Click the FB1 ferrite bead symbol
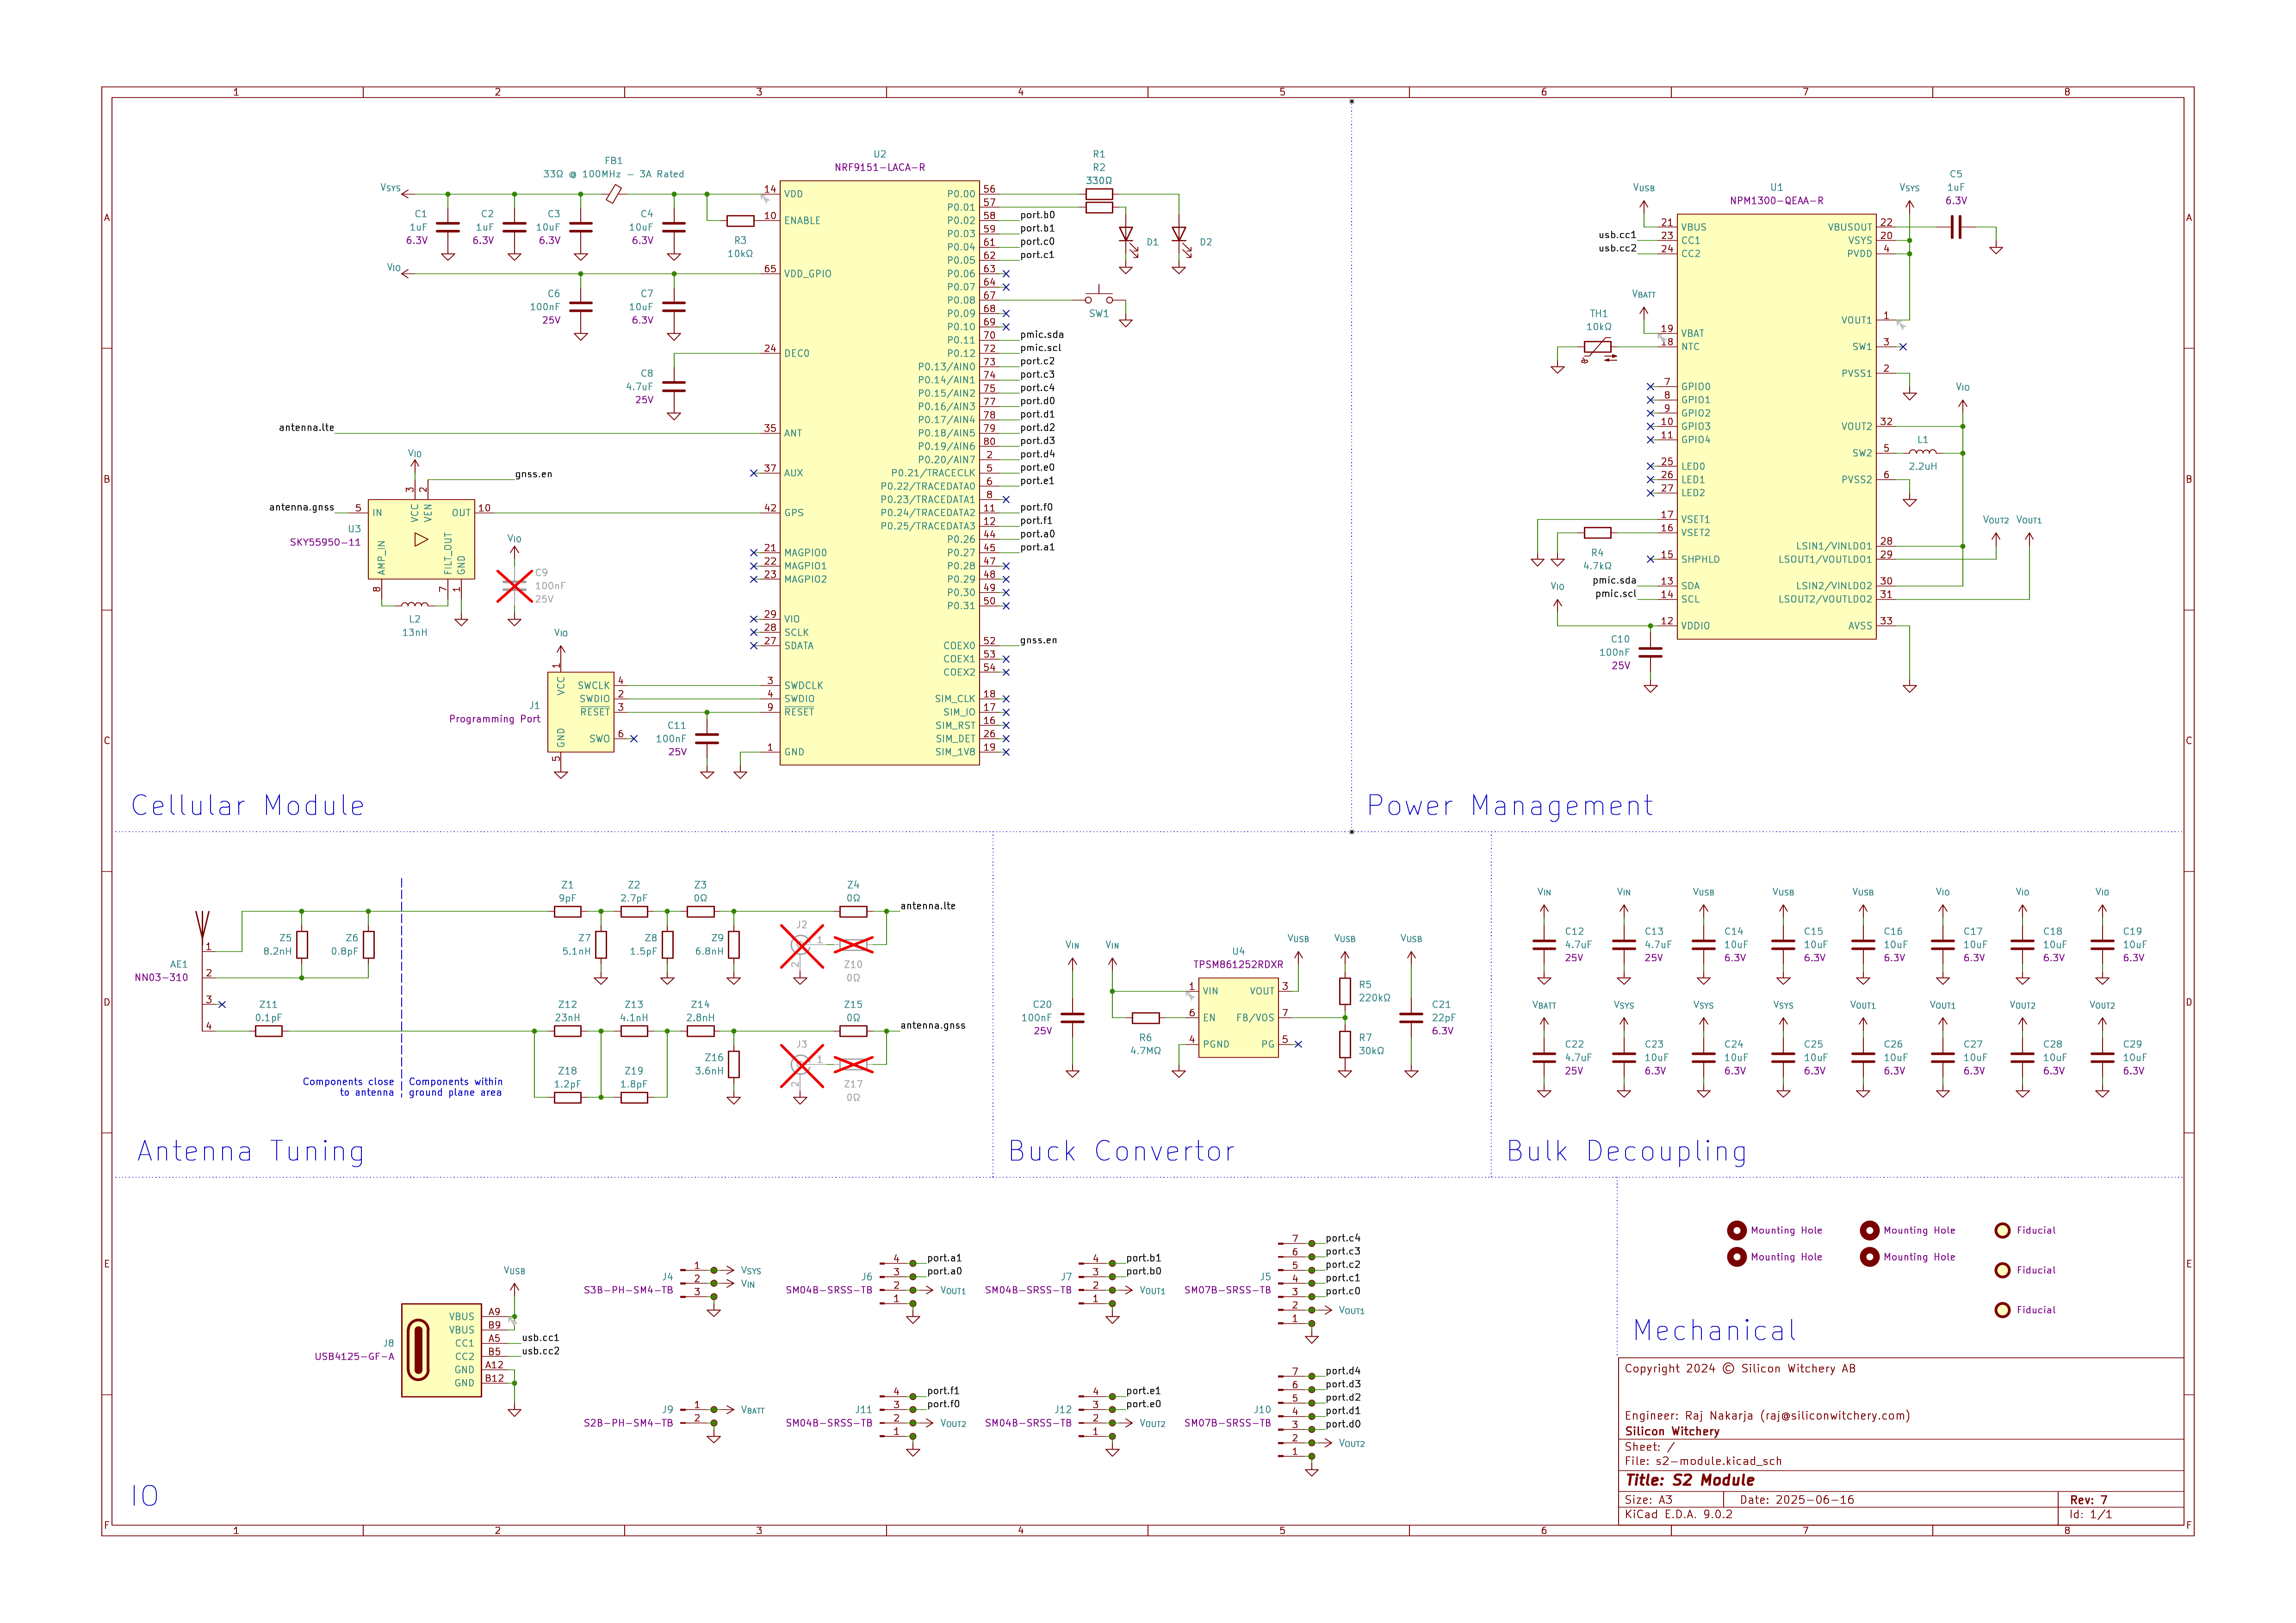This screenshot has height=1623, width=2296. [x=613, y=194]
